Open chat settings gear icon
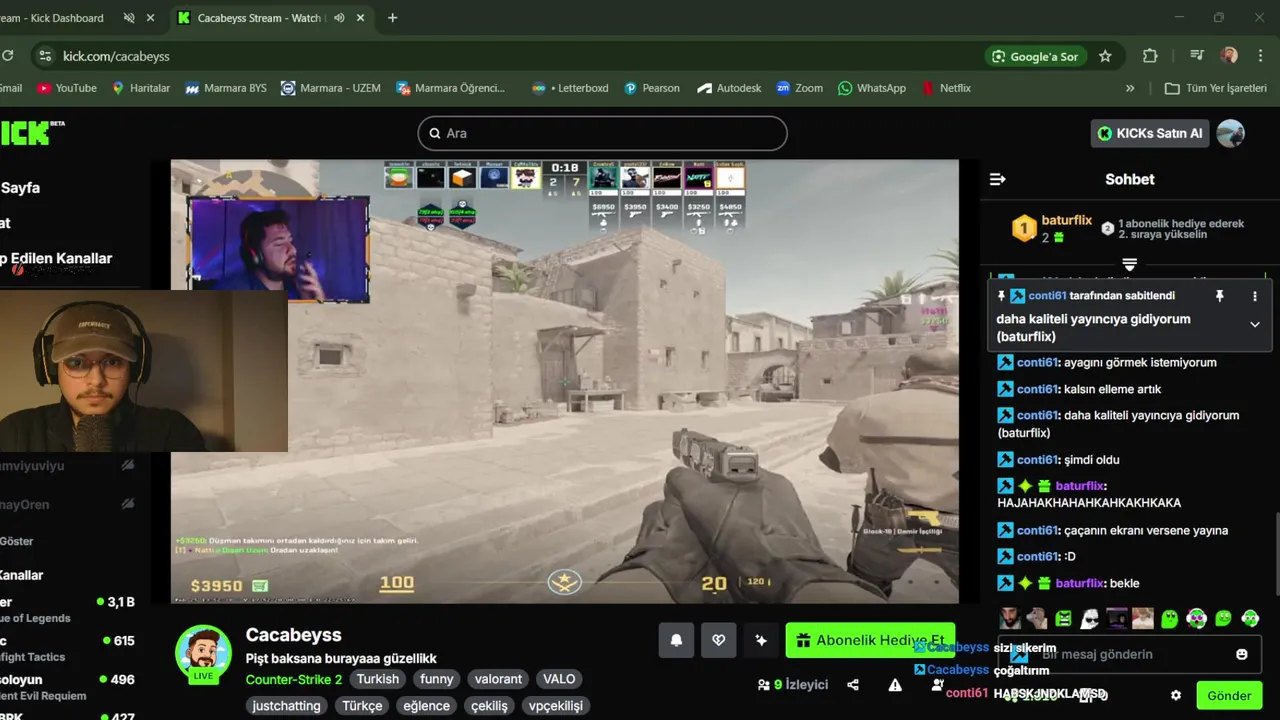 (x=1176, y=695)
